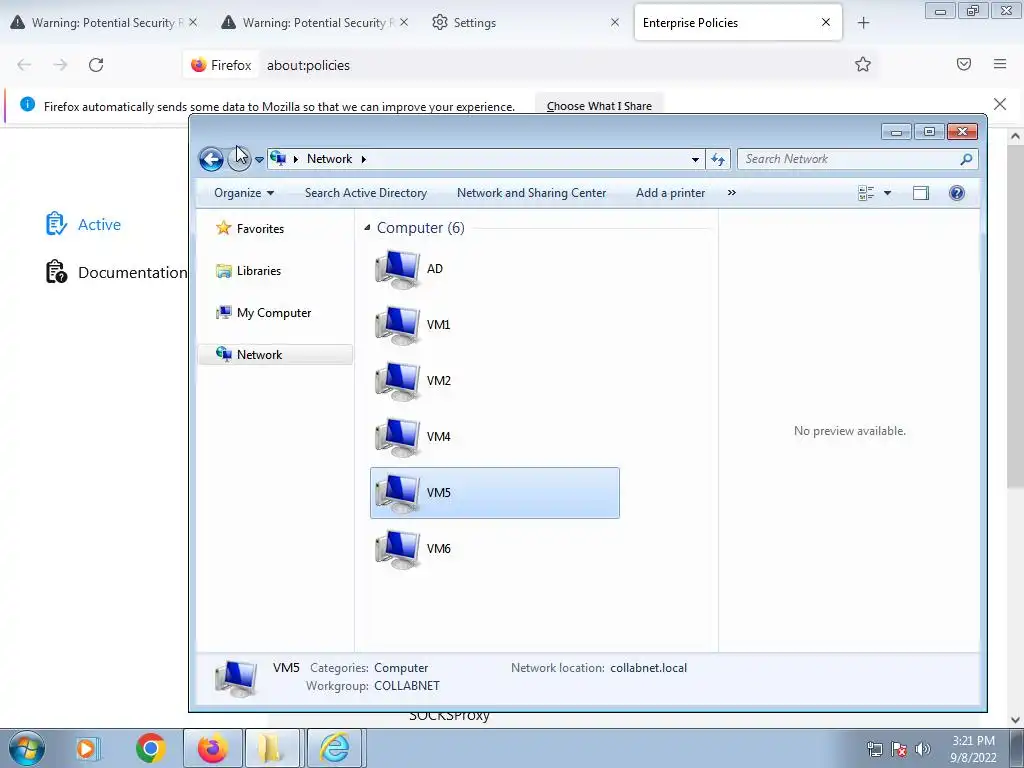Show more toolbar commands chevron
Screen dimensions: 1024x768
tap(731, 193)
